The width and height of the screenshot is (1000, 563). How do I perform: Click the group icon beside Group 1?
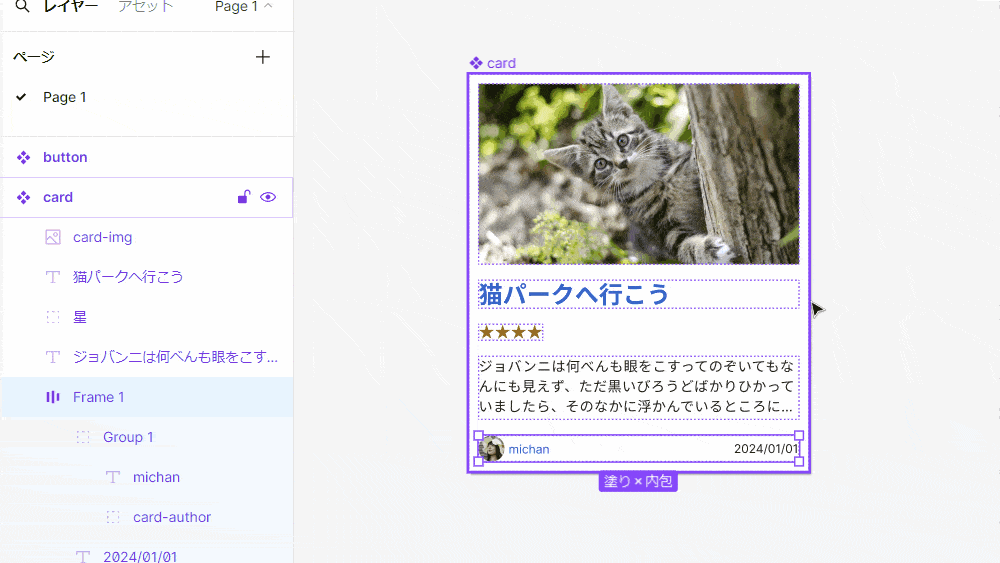pos(83,437)
